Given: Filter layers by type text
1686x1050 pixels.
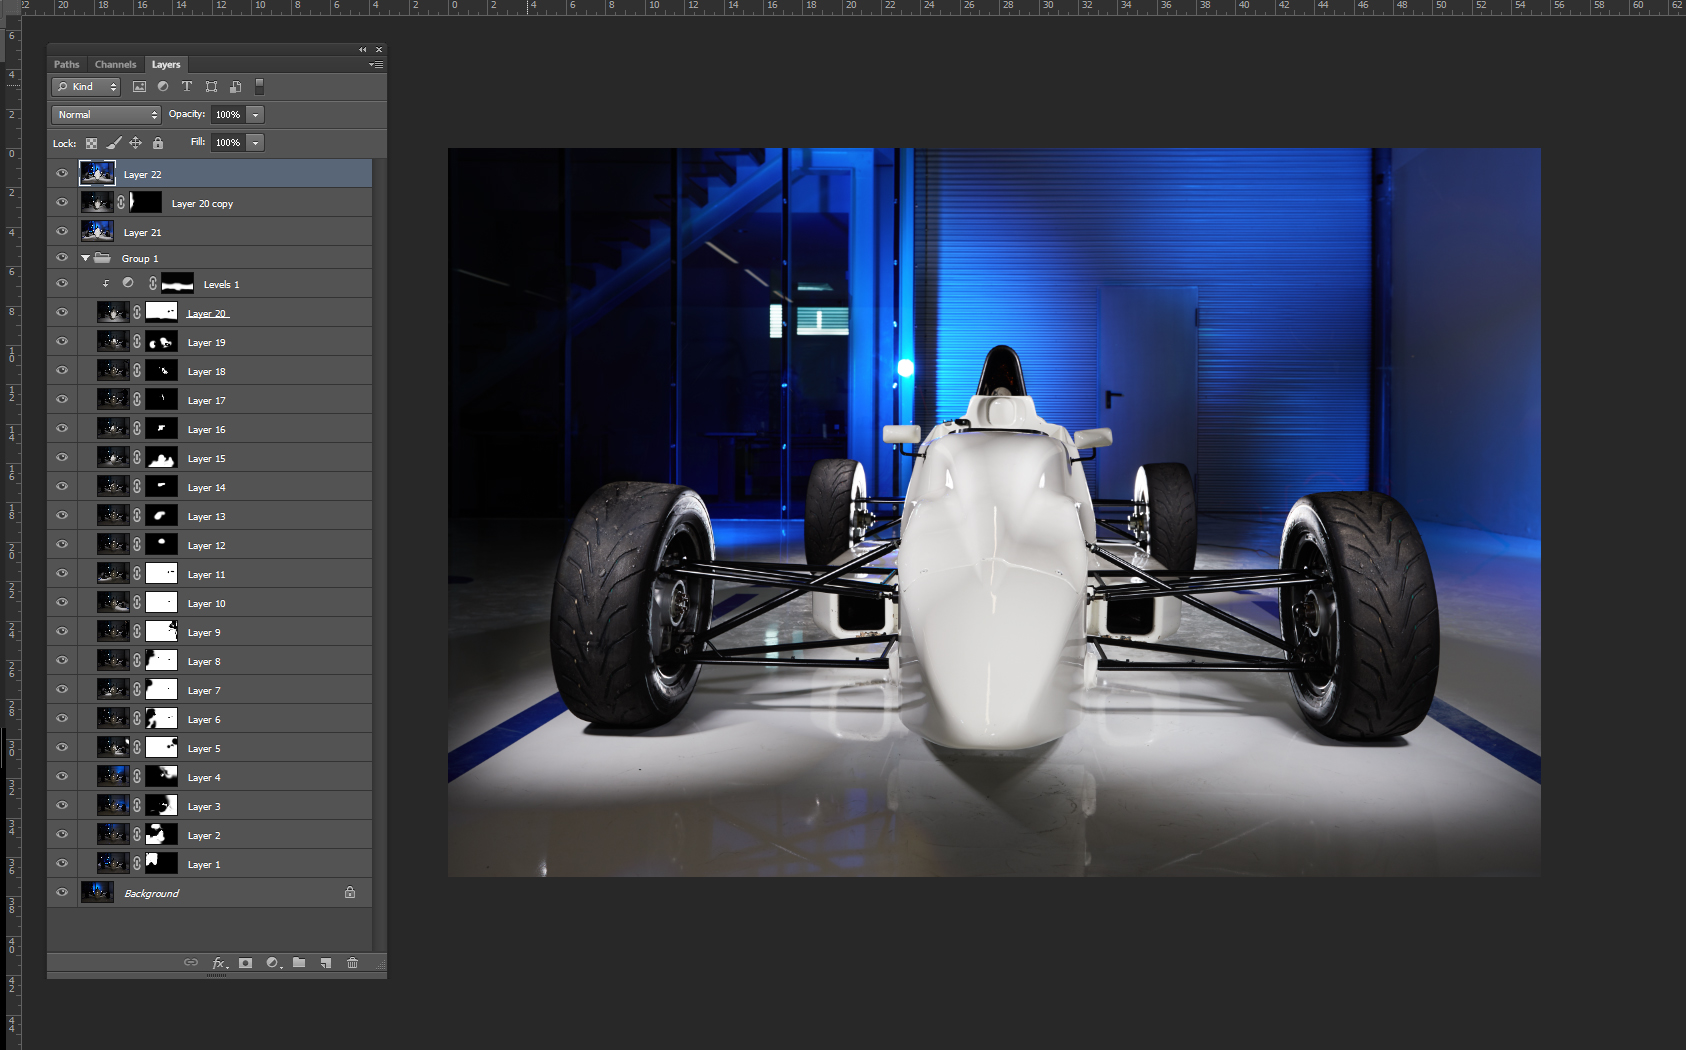Looking at the screenshot, I should tap(187, 87).
